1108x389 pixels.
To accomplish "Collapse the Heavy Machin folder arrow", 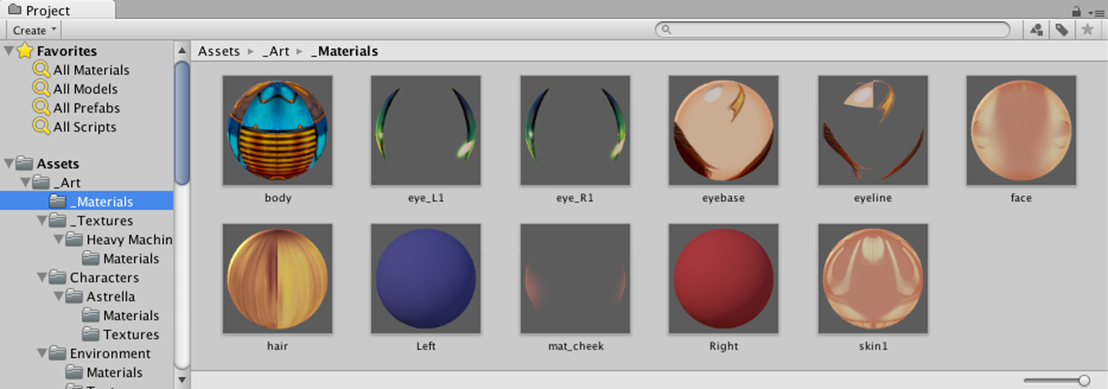I will pyautogui.click(x=59, y=240).
